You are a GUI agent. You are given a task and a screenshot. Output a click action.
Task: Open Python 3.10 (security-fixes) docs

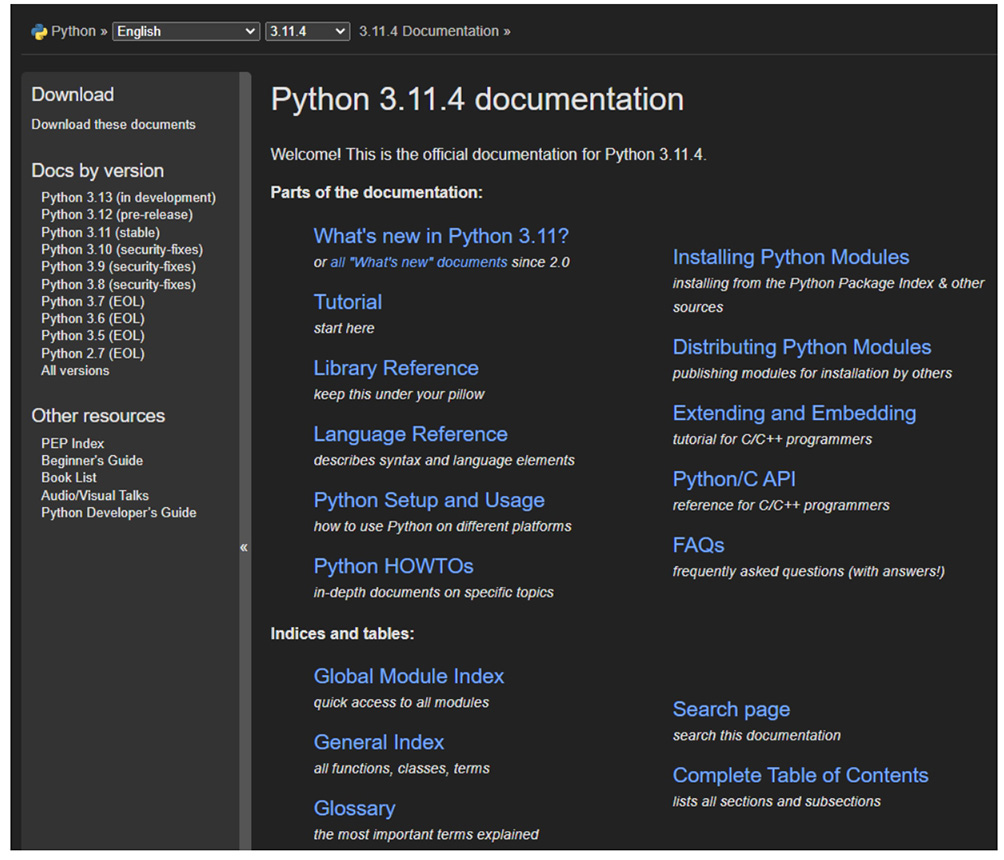122,249
